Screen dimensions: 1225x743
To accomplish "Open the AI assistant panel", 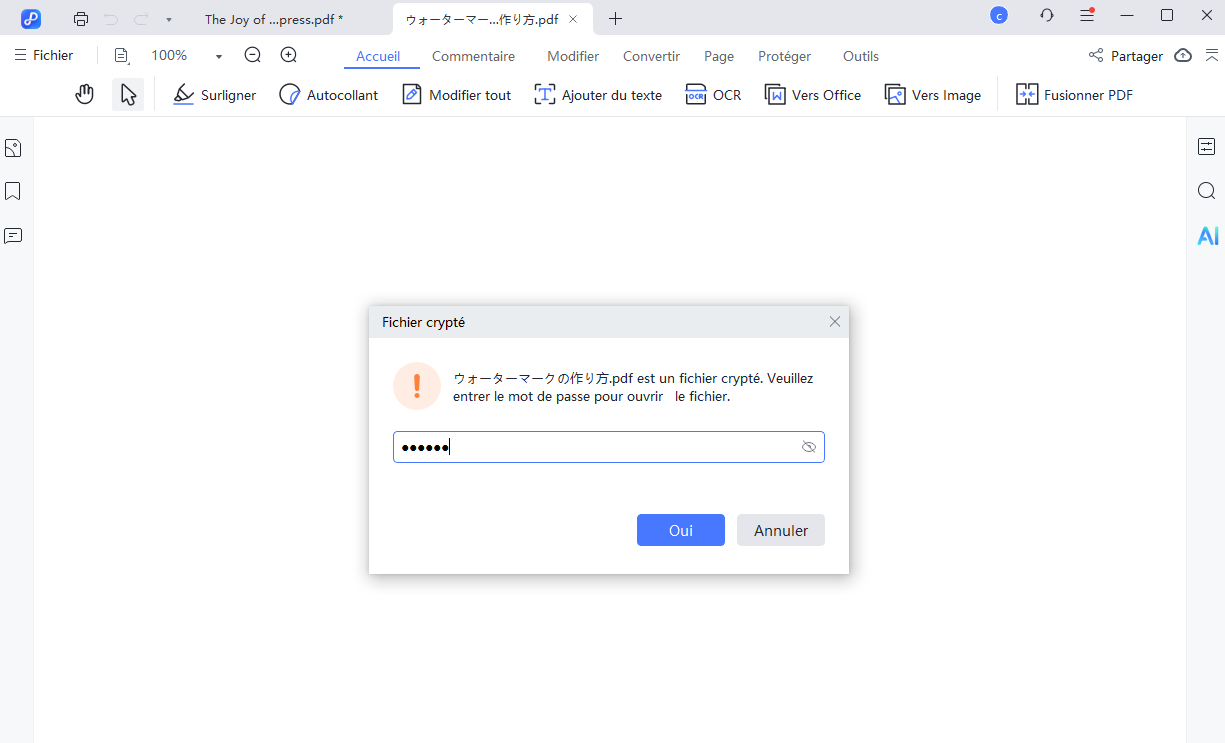I will [1207, 235].
